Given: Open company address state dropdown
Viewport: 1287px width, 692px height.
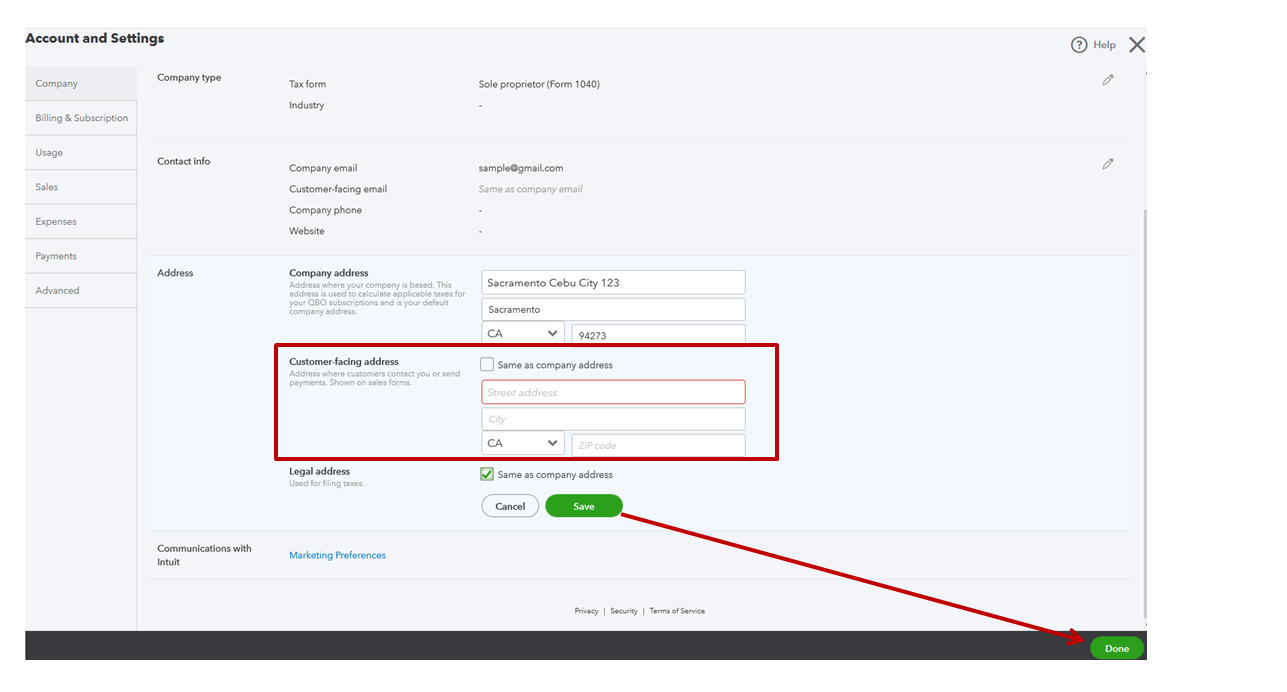Looking at the screenshot, I should coord(522,334).
